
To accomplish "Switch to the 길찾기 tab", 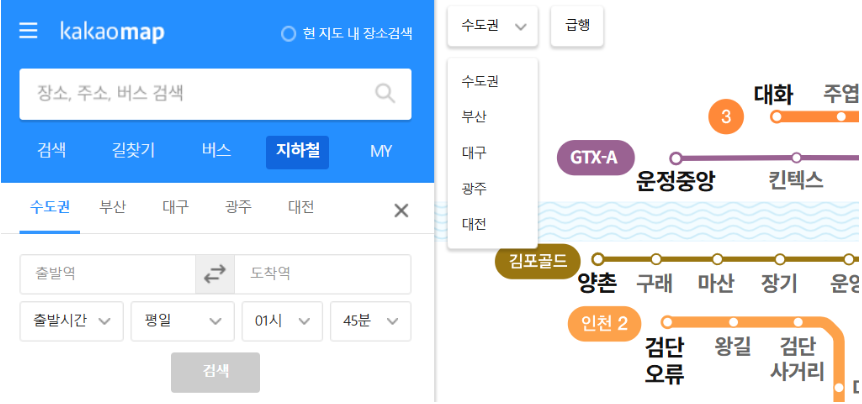I will [x=133, y=151].
